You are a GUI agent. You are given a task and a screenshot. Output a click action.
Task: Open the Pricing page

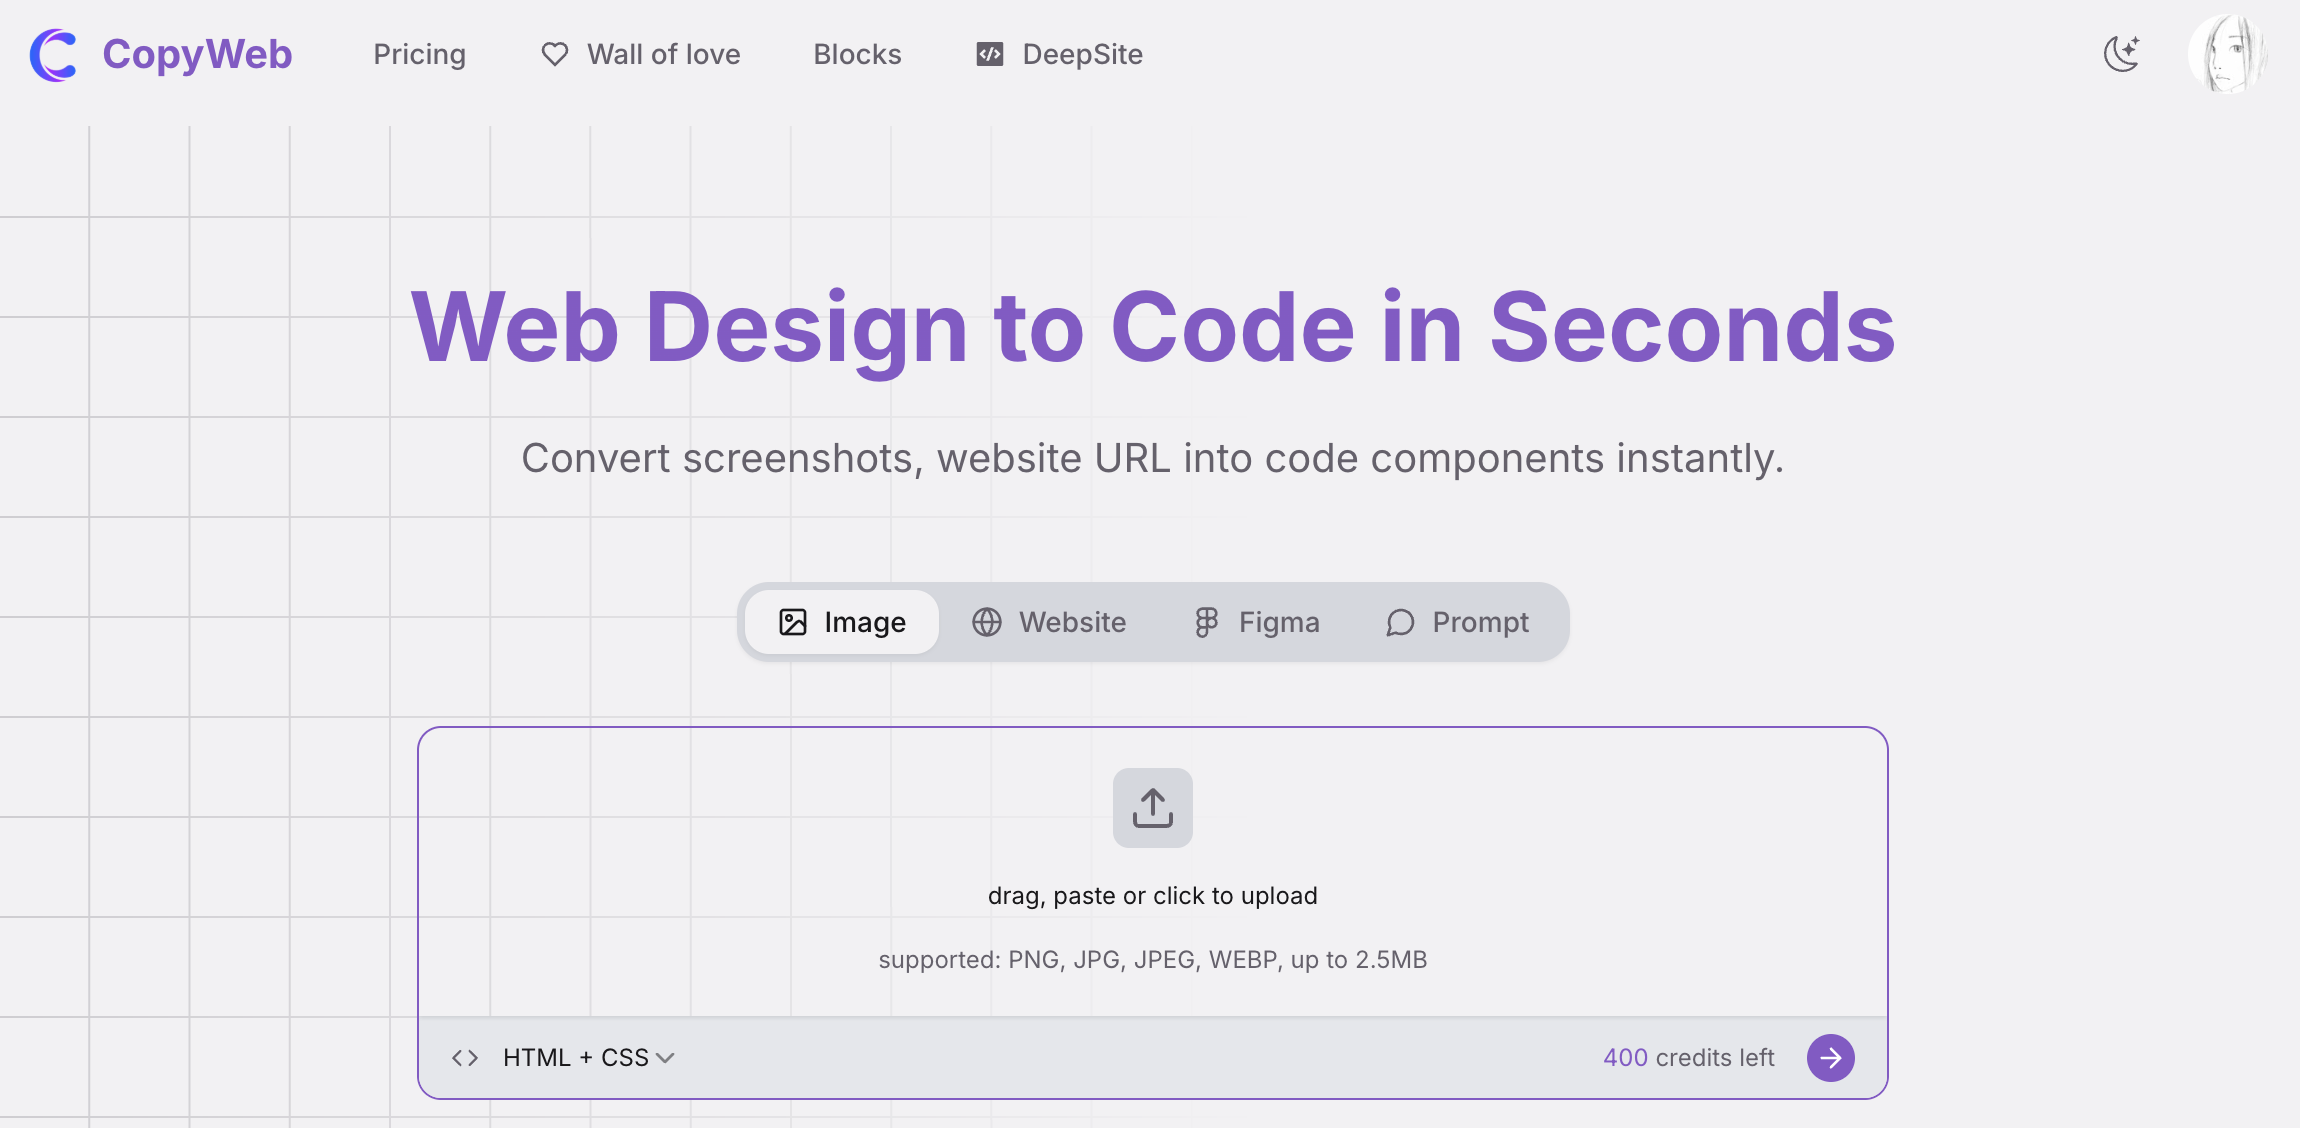coord(419,54)
